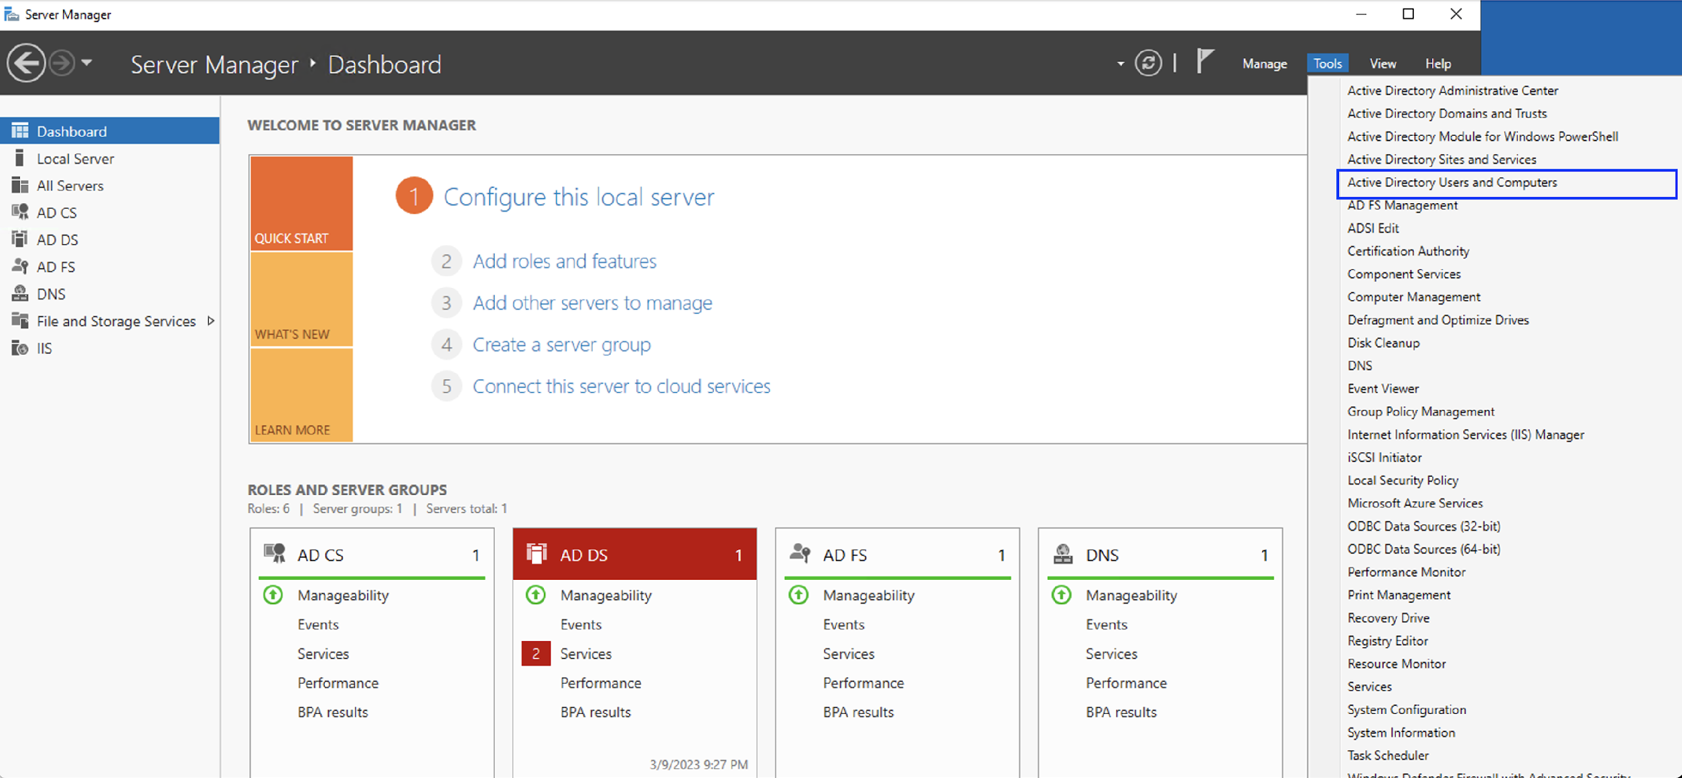Select the WHAT'S NEW tile

tap(301, 300)
